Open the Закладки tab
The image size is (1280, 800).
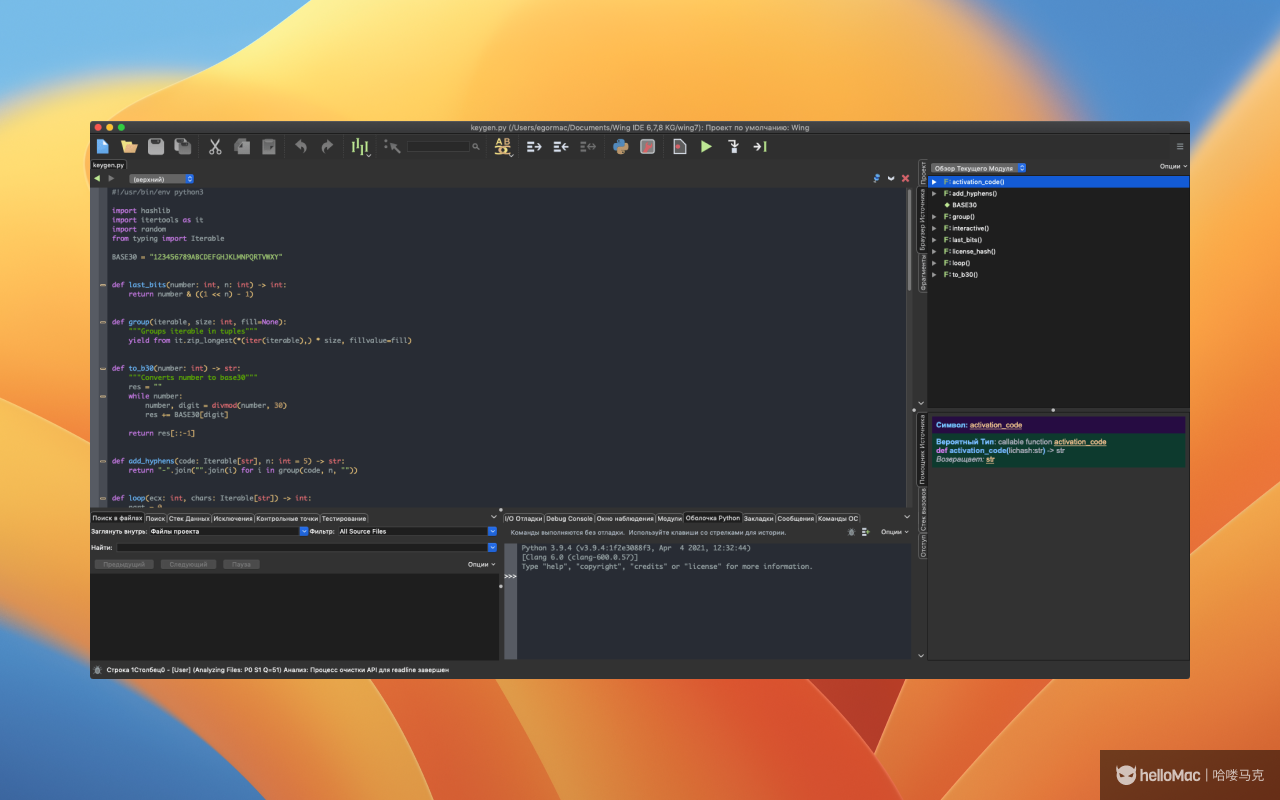pyautogui.click(x=759, y=519)
